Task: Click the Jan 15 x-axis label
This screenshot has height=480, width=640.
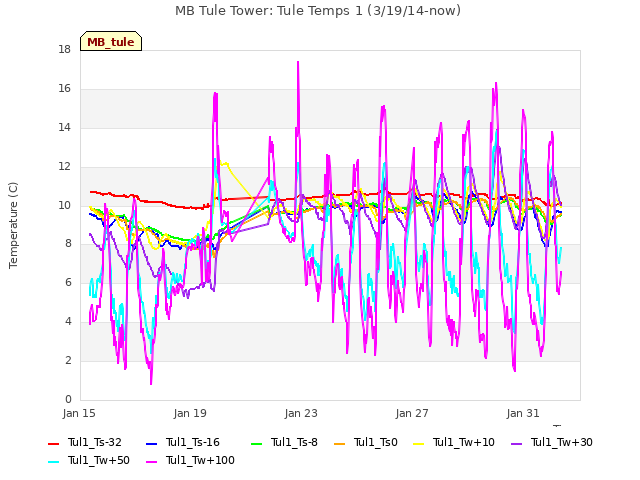Action: coord(79,413)
